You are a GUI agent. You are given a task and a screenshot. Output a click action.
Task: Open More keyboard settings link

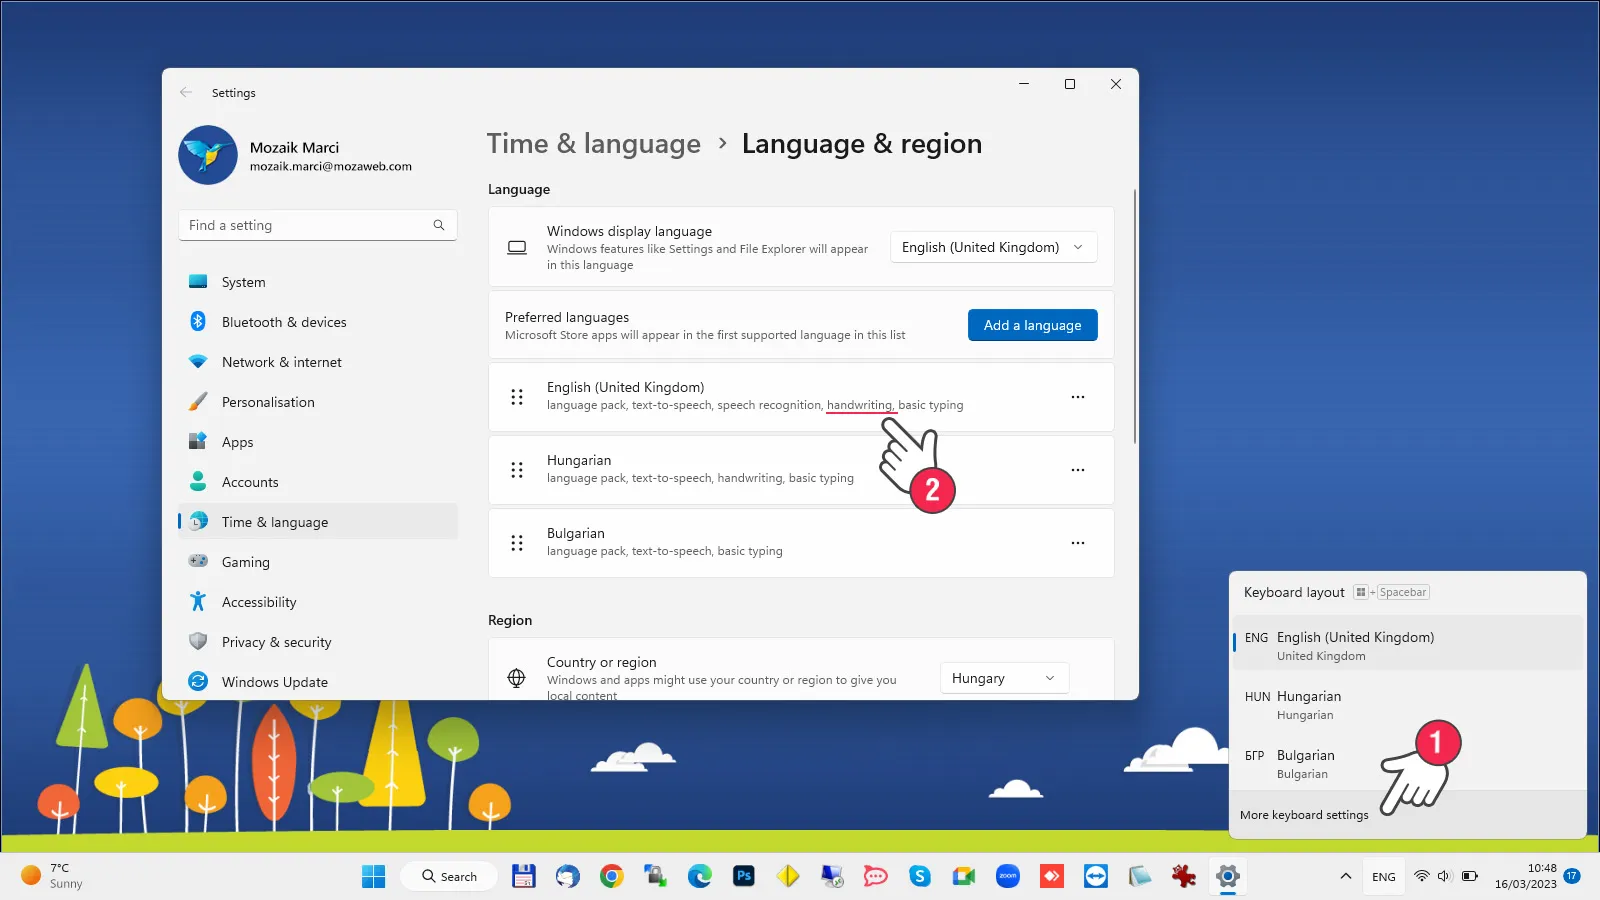coord(1304,815)
